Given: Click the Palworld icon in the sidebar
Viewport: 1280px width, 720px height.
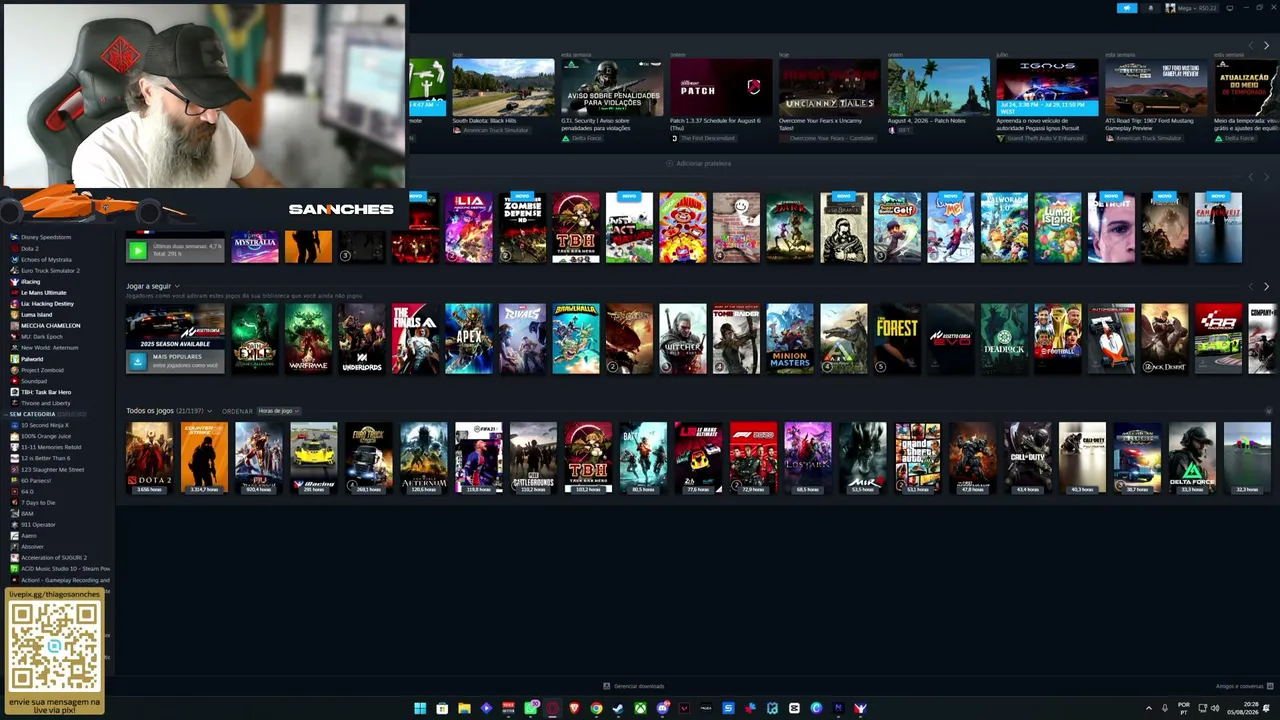Looking at the screenshot, I should 14,359.
